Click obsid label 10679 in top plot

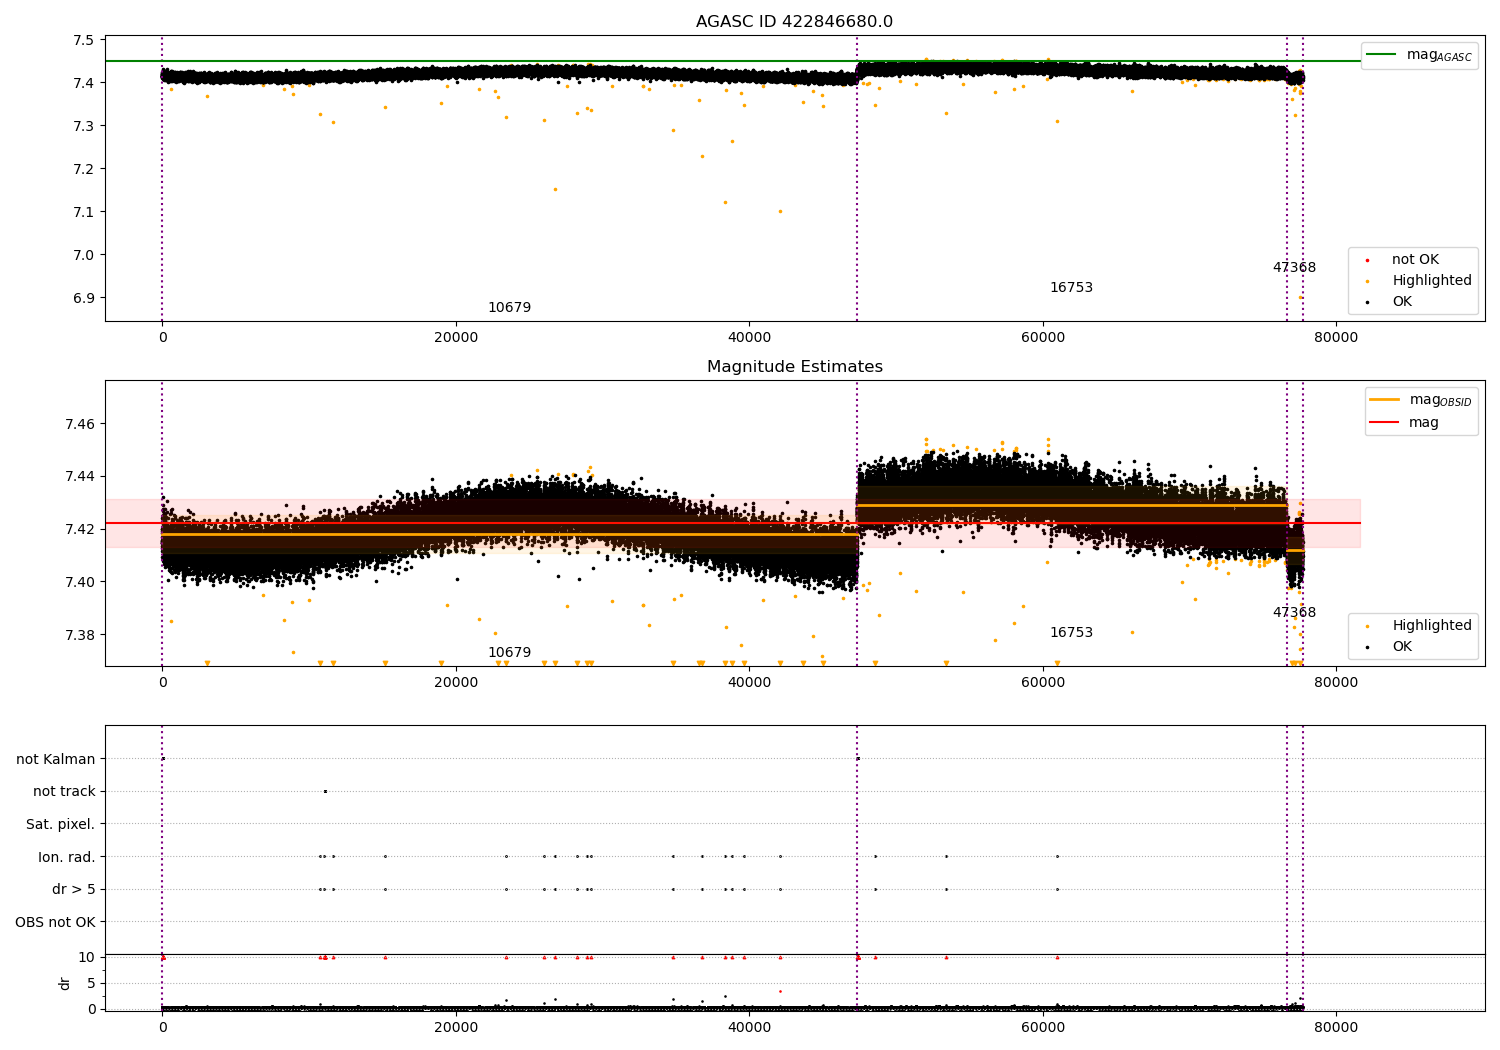coord(509,308)
